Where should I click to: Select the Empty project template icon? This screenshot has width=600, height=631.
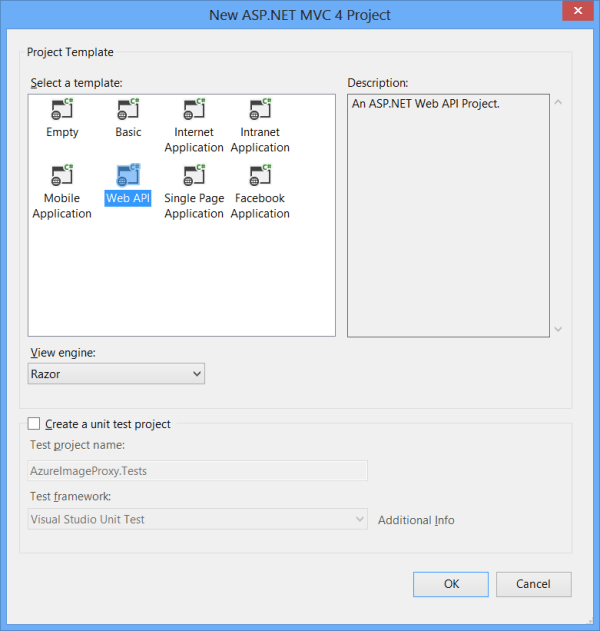62,109
